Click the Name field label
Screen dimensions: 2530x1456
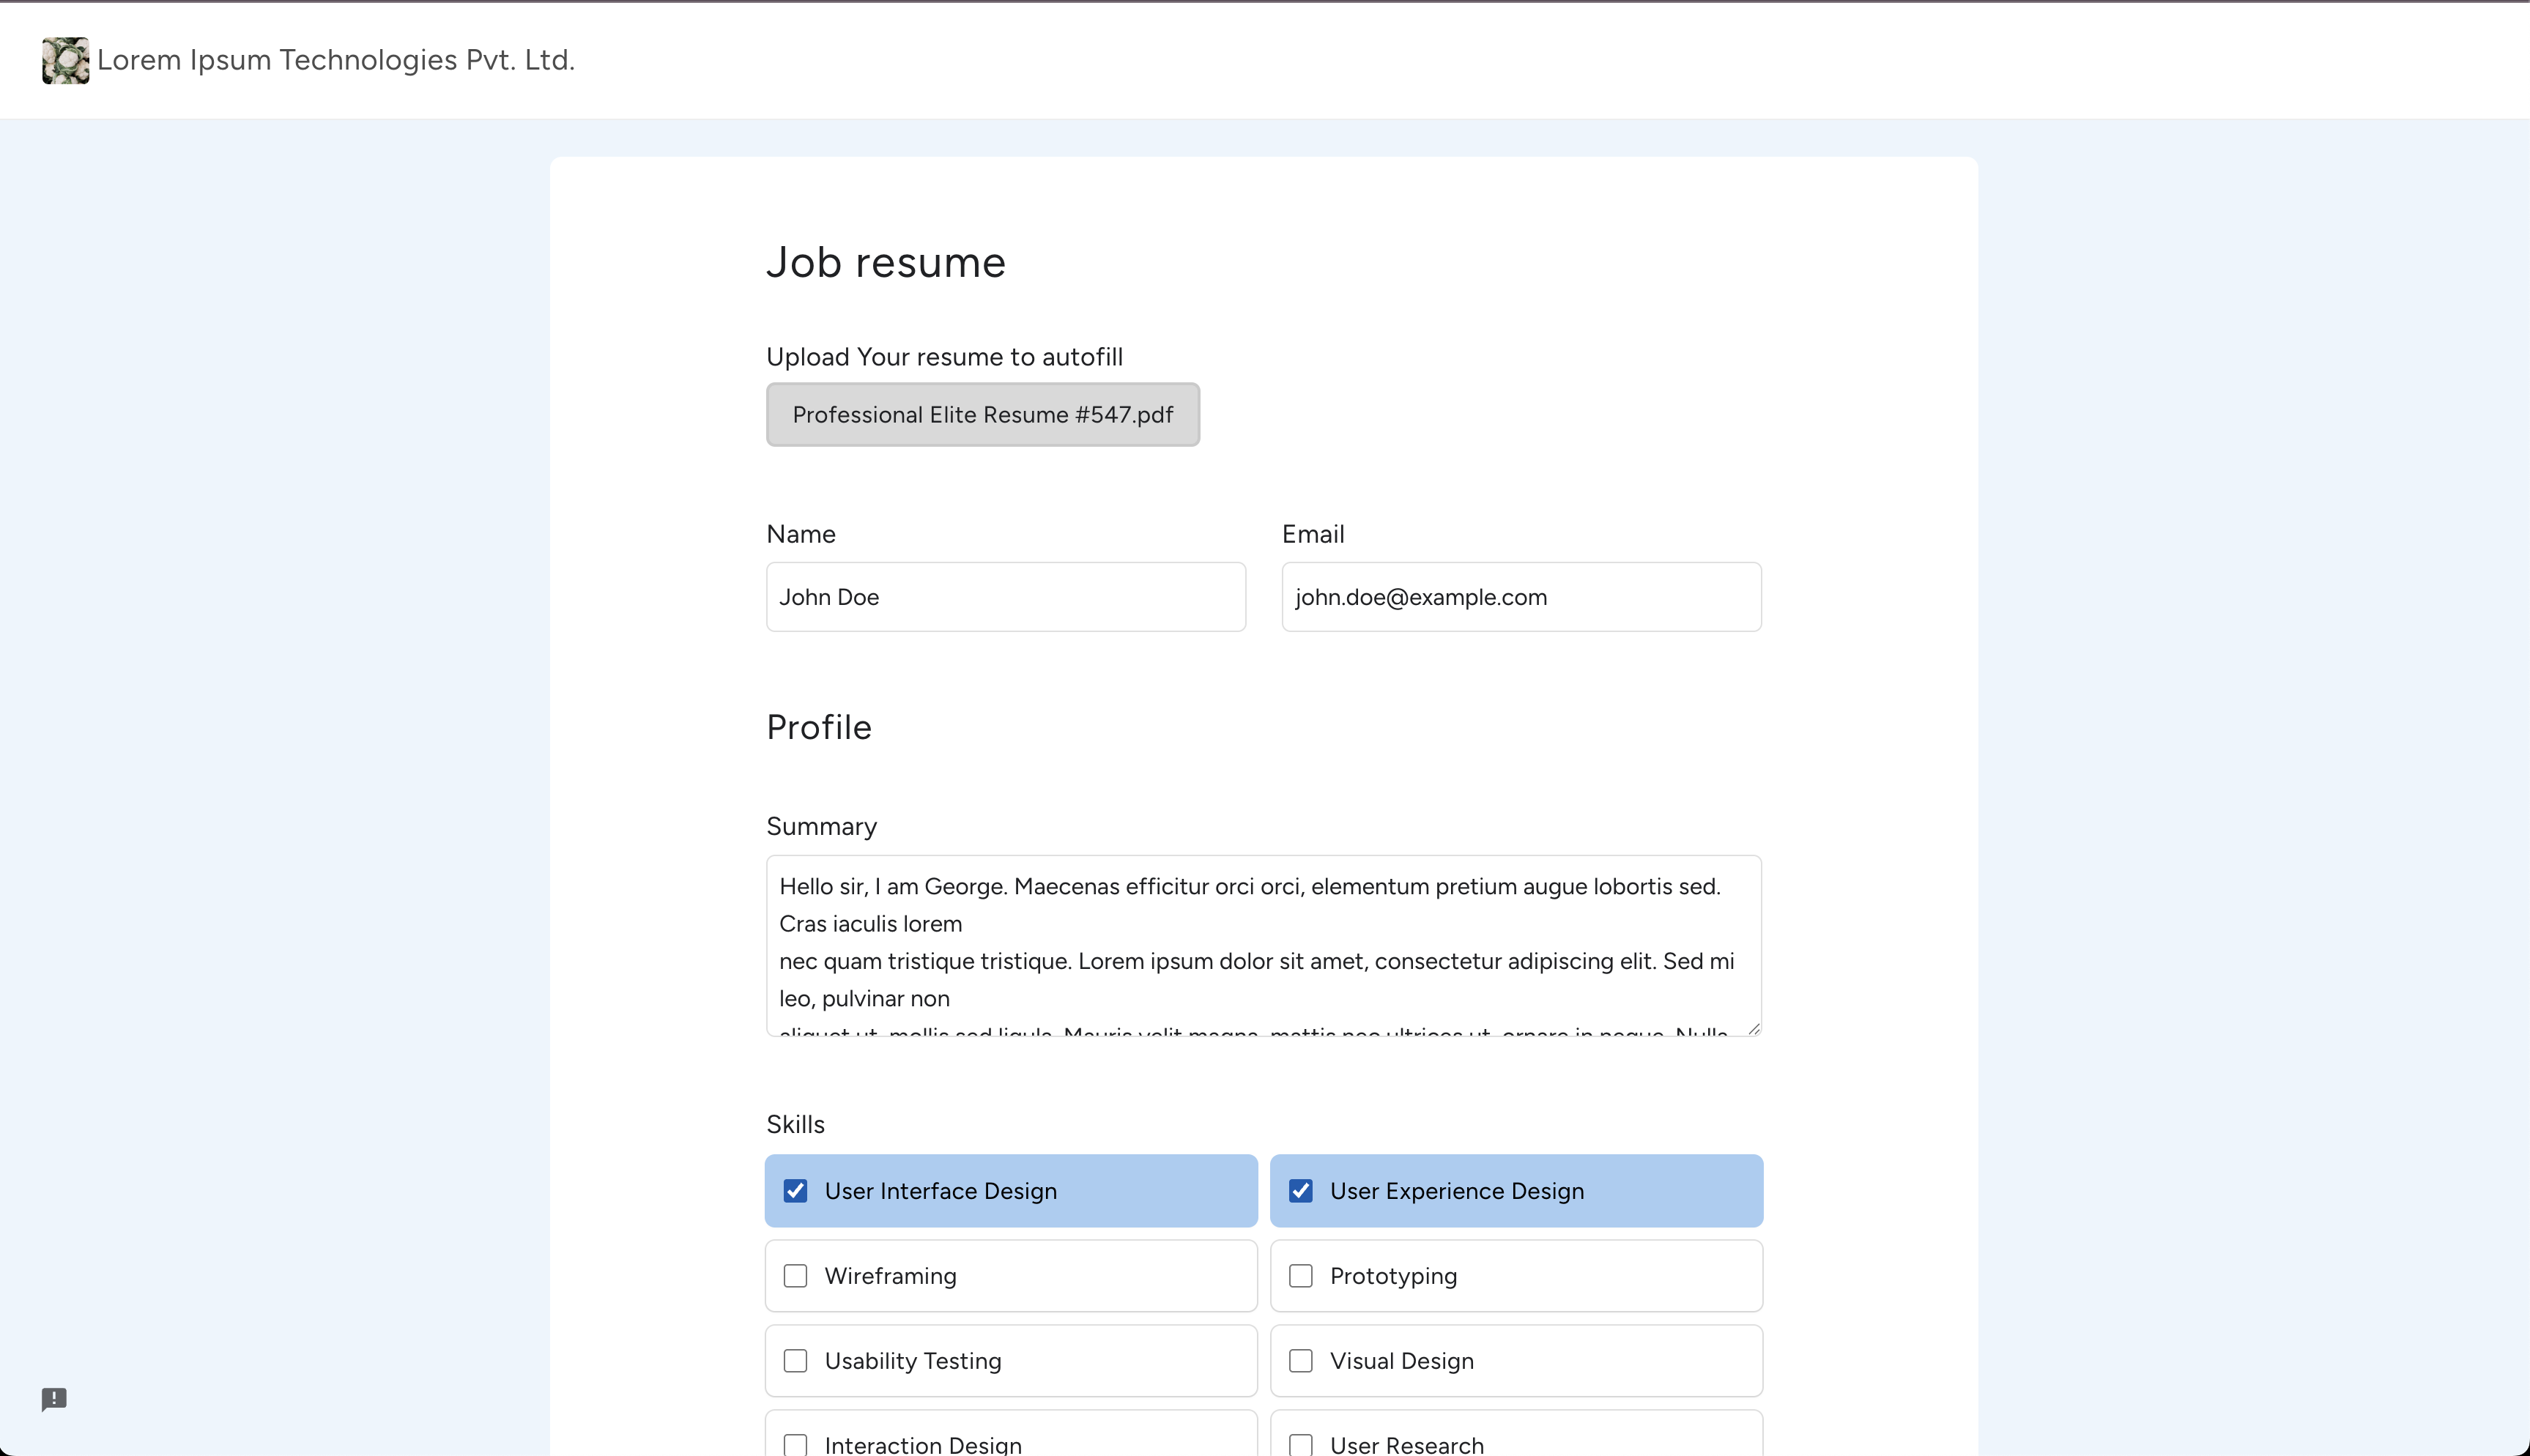(800, 534)
